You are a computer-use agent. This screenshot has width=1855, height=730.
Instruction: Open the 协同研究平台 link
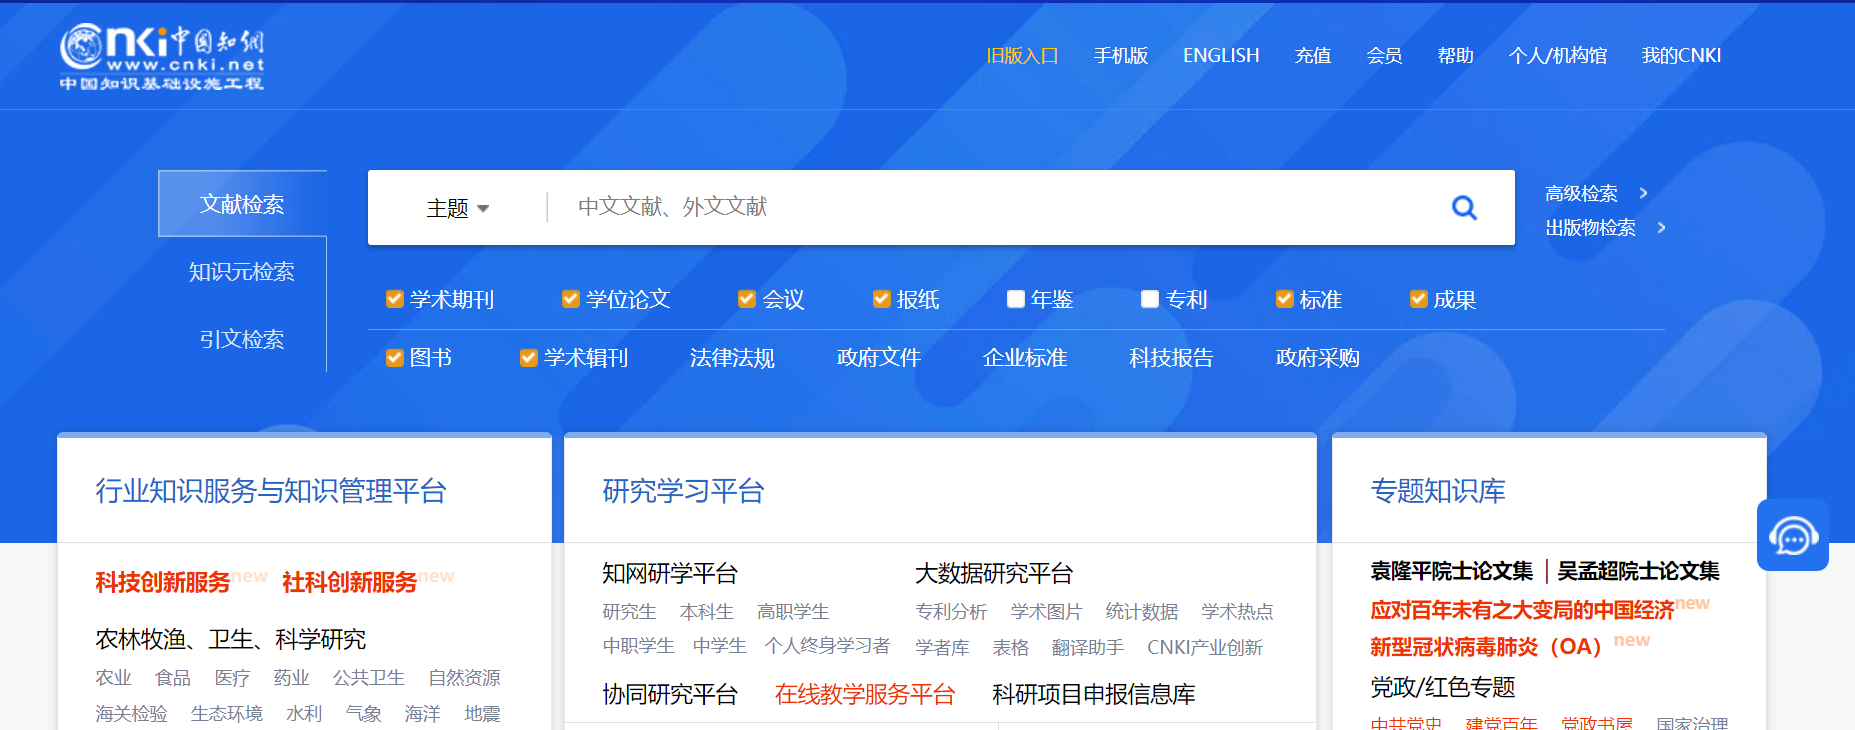(x=670, y=695)
